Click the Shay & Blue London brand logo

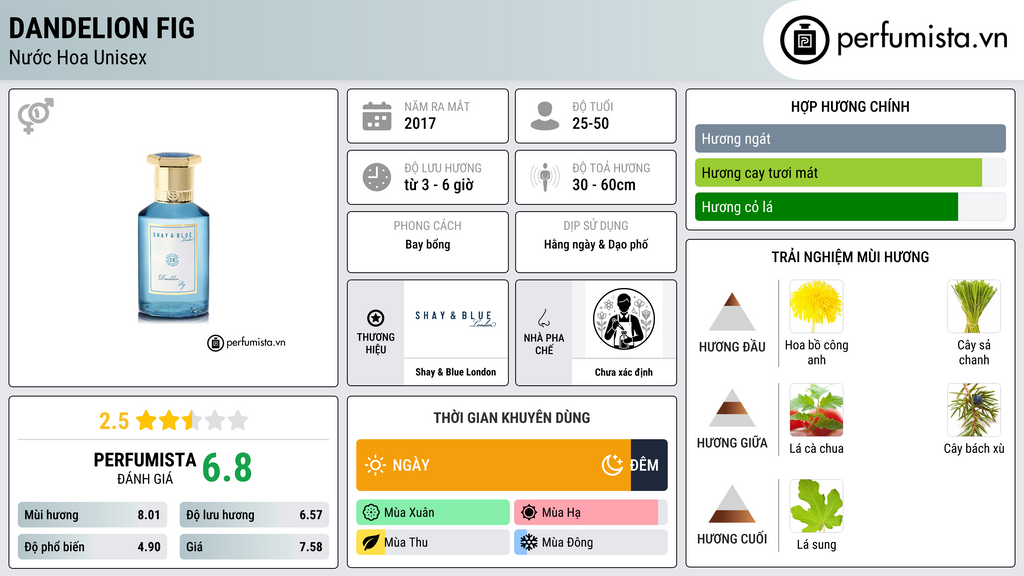(455, 318)
